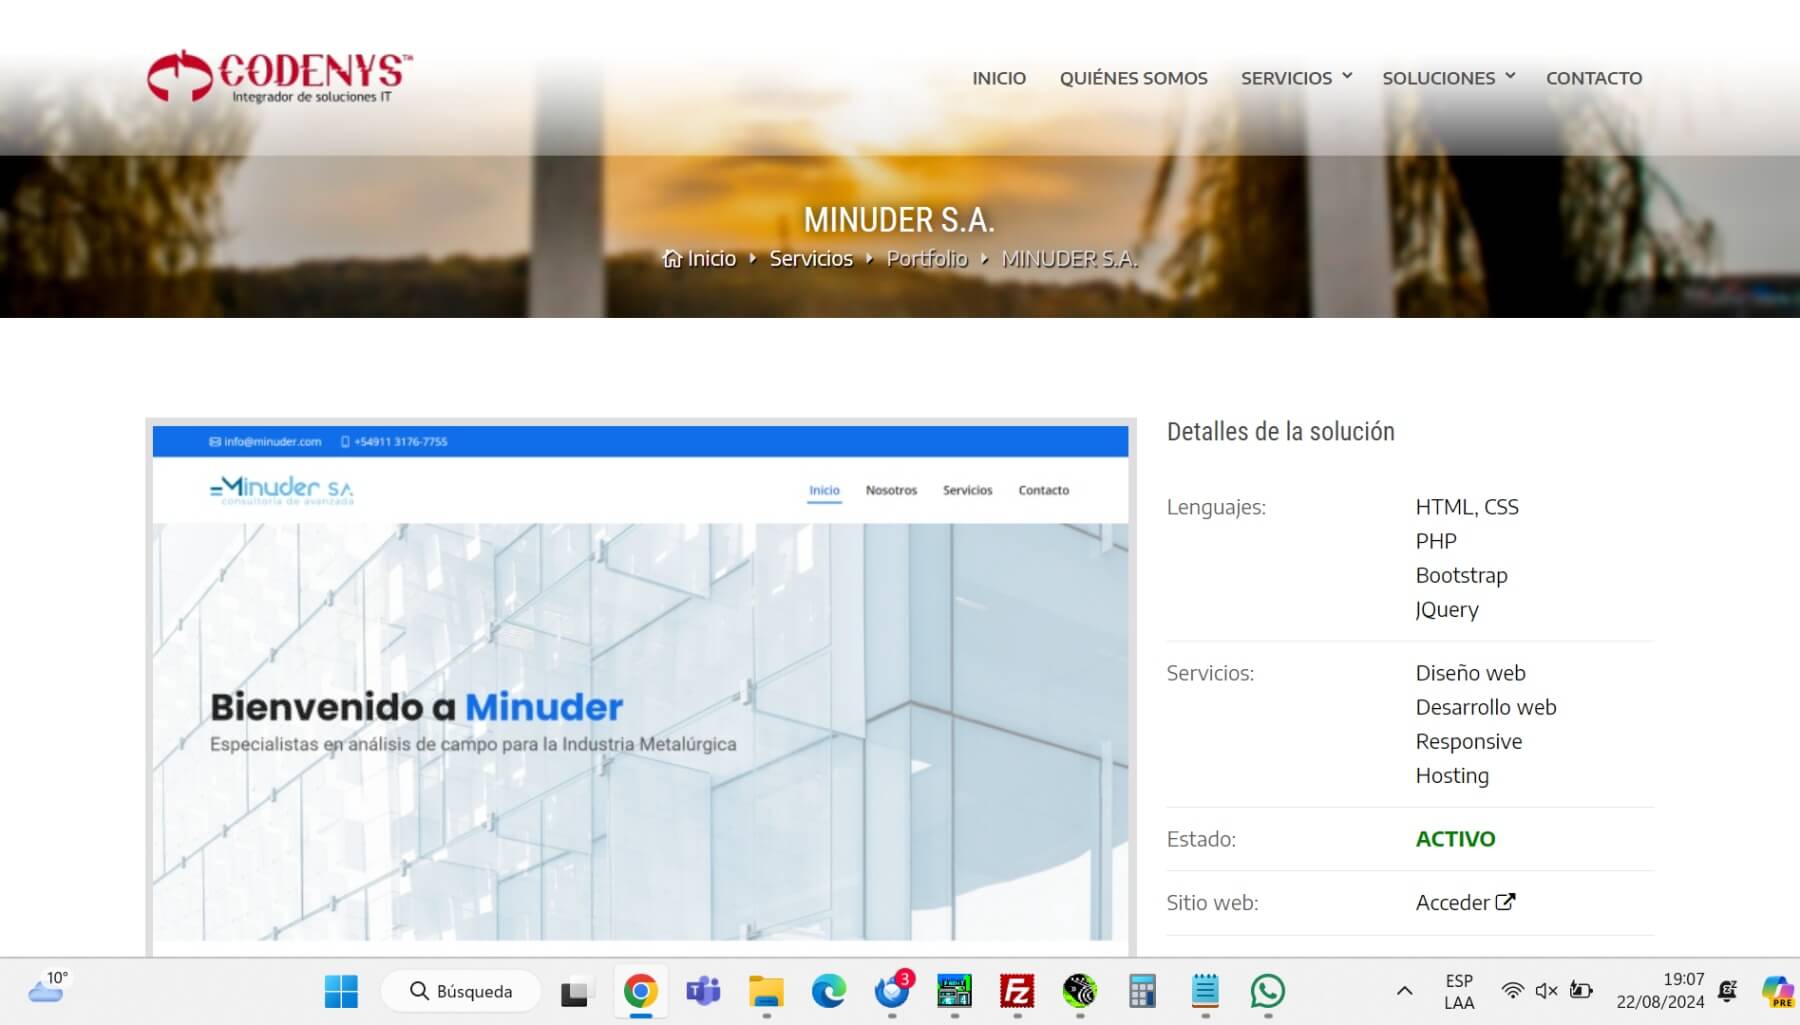The image size is (1800, 1025).
Task: Launch Copilot preview from taskbar
Action: pyautogui.click(x=1777, y=991)
